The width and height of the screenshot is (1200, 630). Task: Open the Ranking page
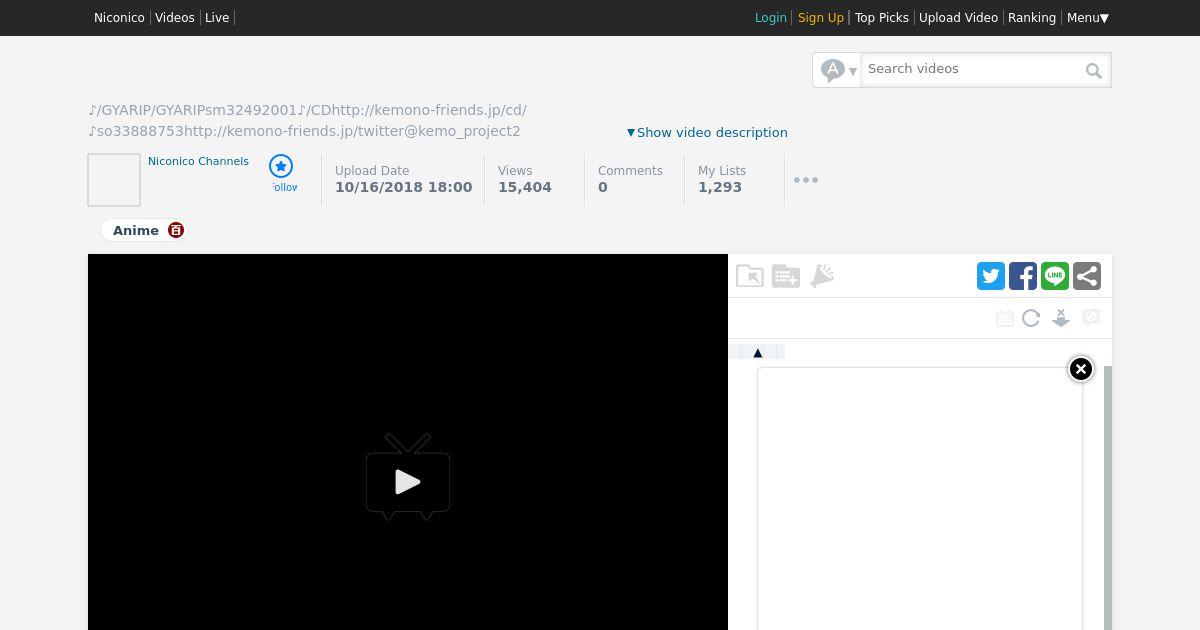point(1032,18)
